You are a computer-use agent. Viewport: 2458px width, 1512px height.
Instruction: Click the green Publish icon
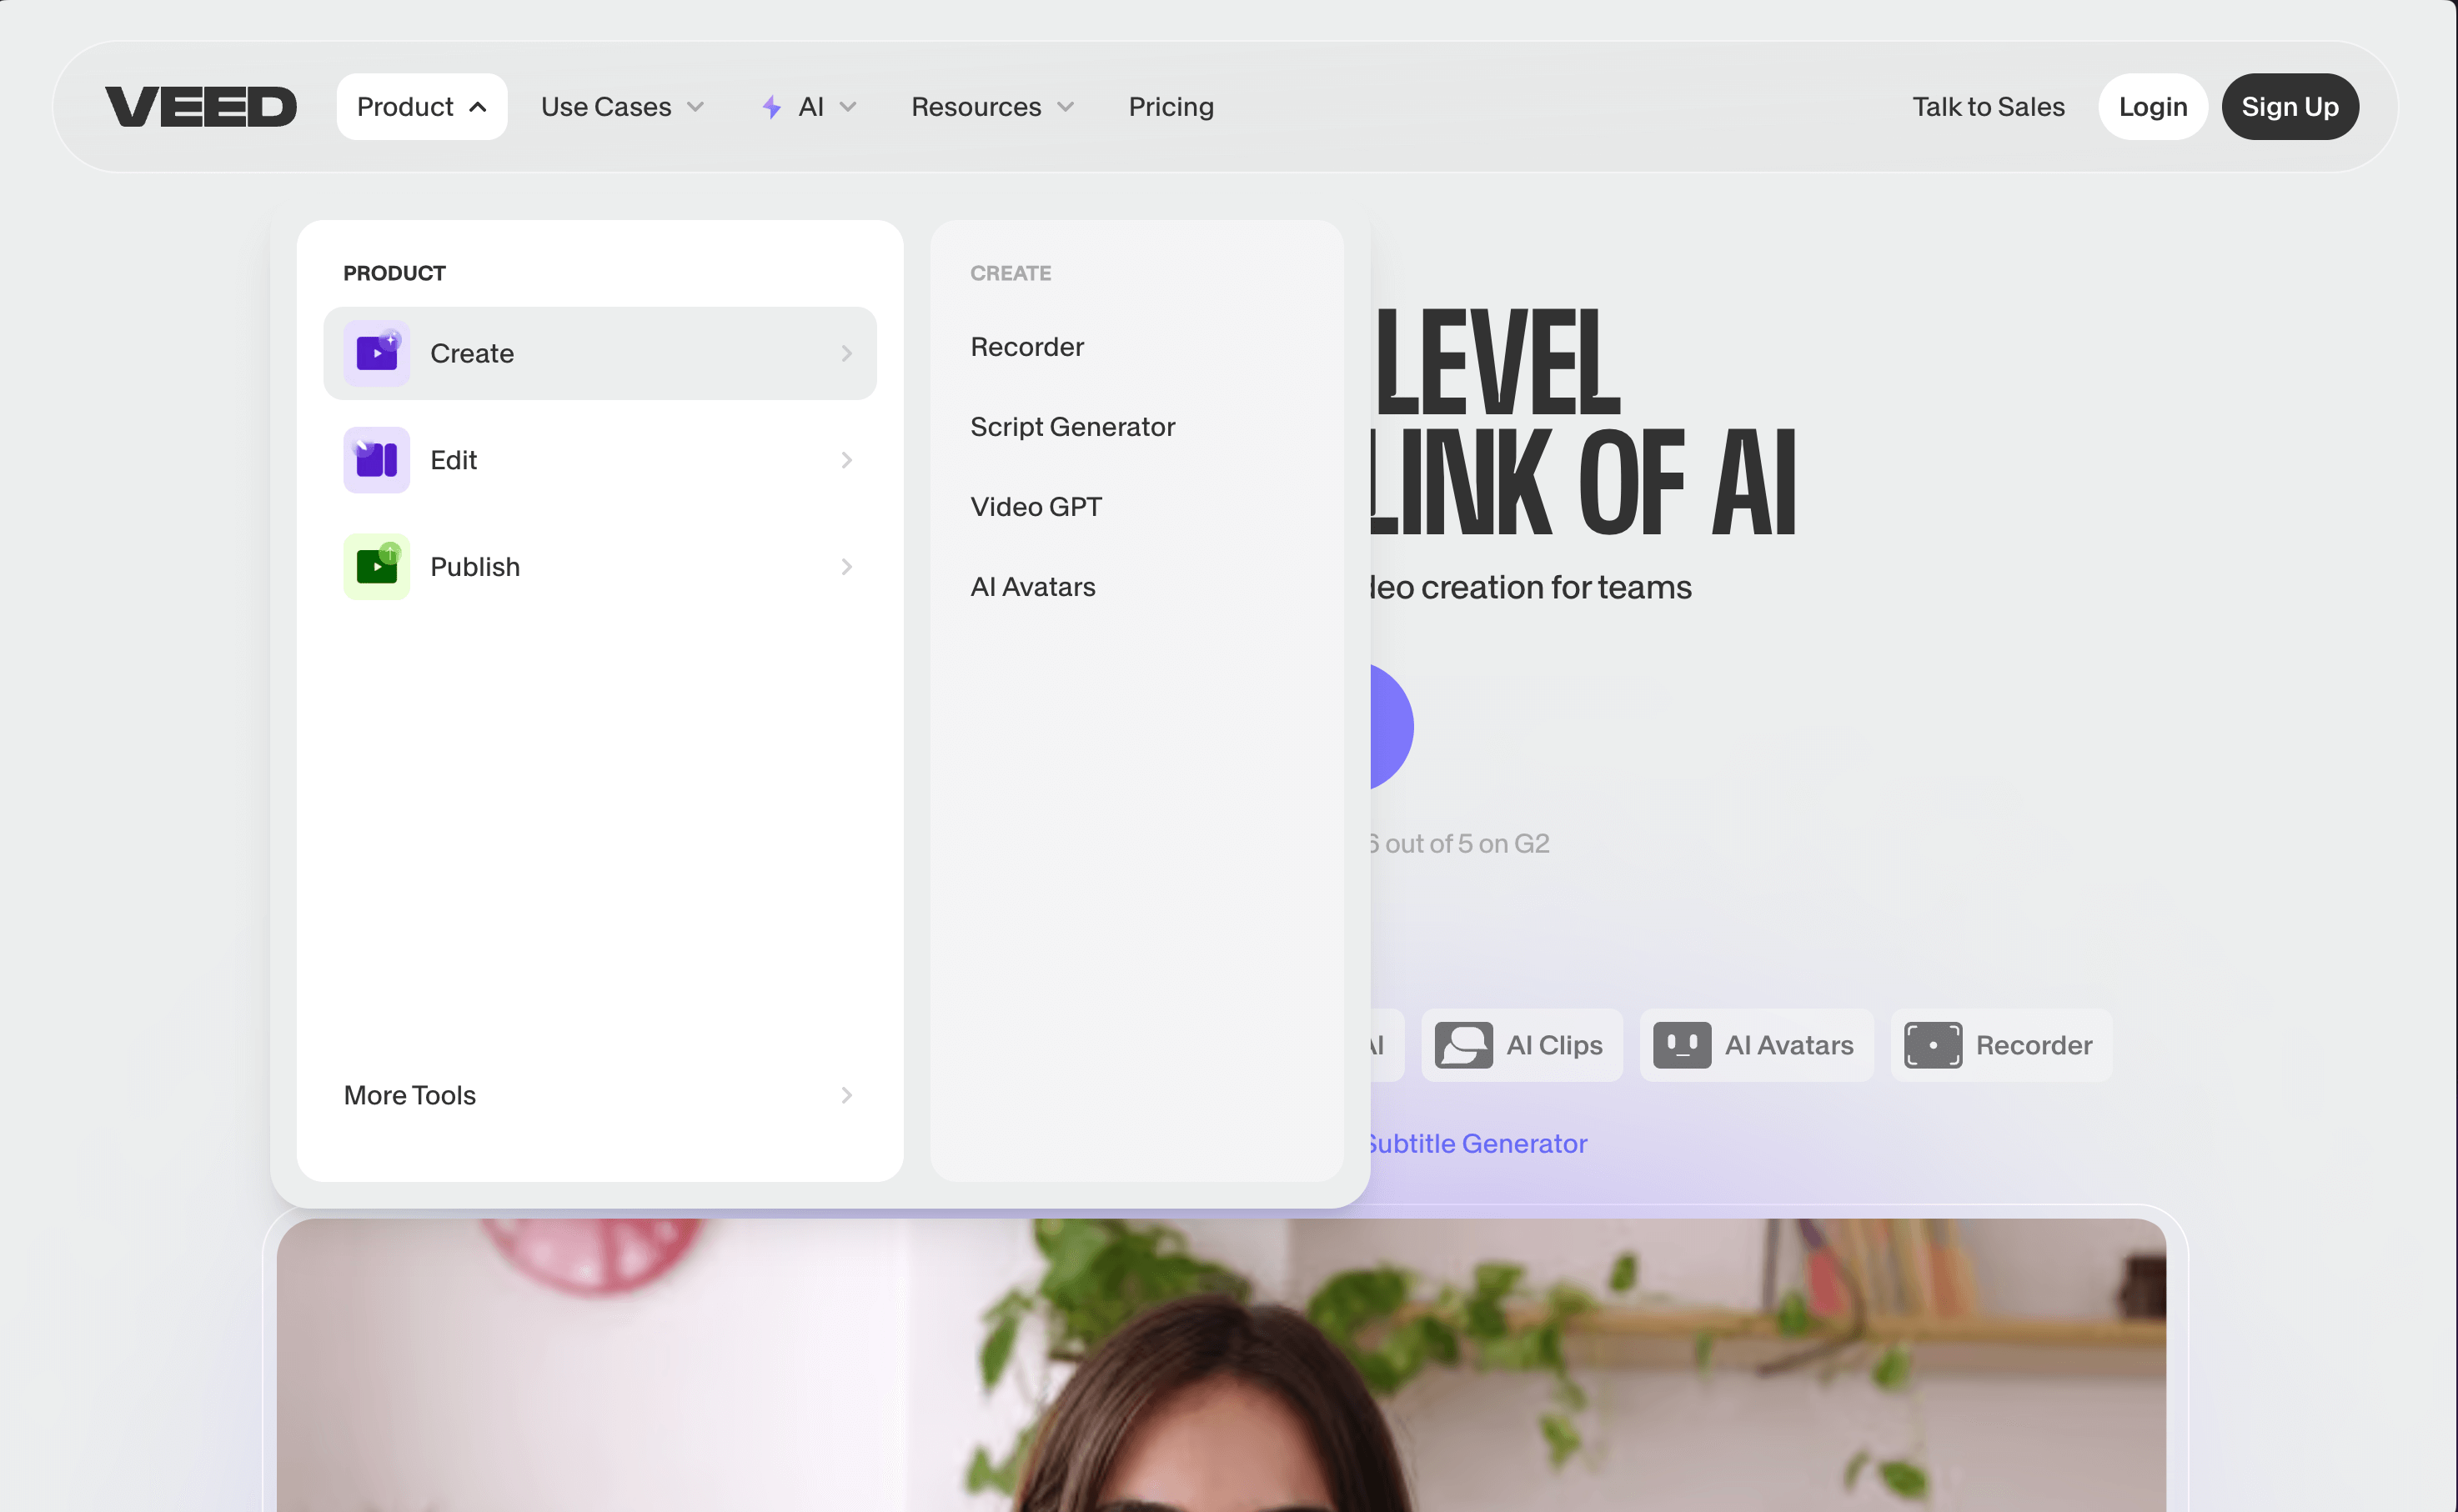tap(377, 567)
